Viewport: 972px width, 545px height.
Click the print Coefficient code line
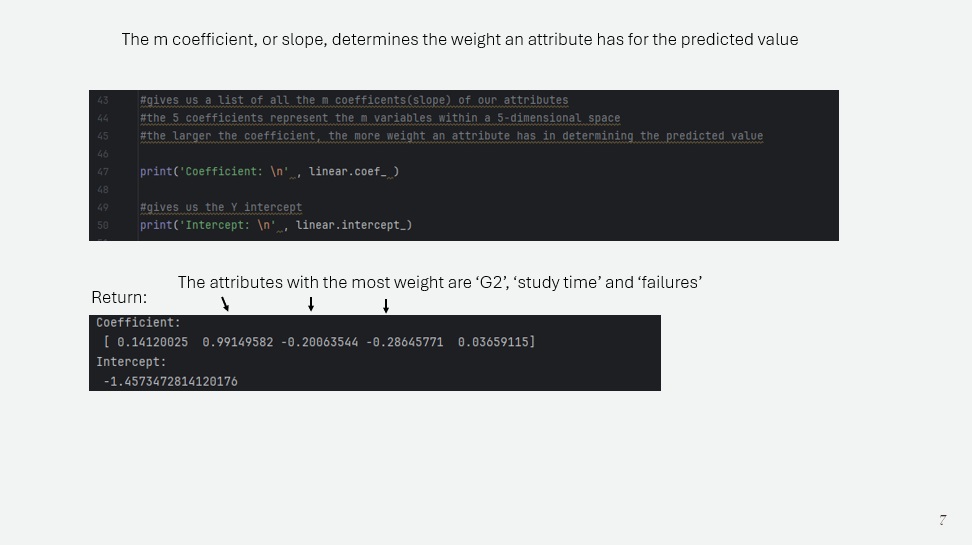point(270,172)
